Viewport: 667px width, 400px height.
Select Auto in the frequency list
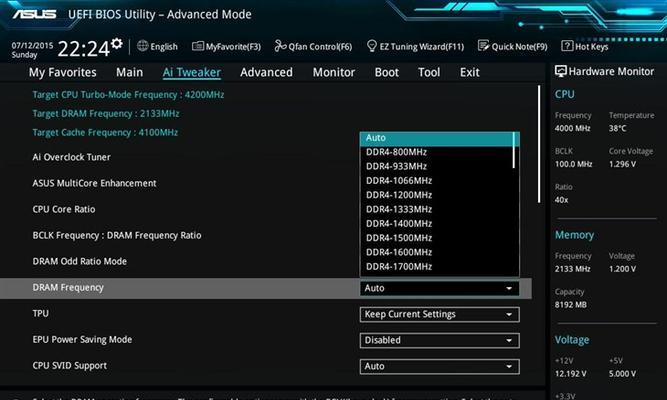click(436, 138)
